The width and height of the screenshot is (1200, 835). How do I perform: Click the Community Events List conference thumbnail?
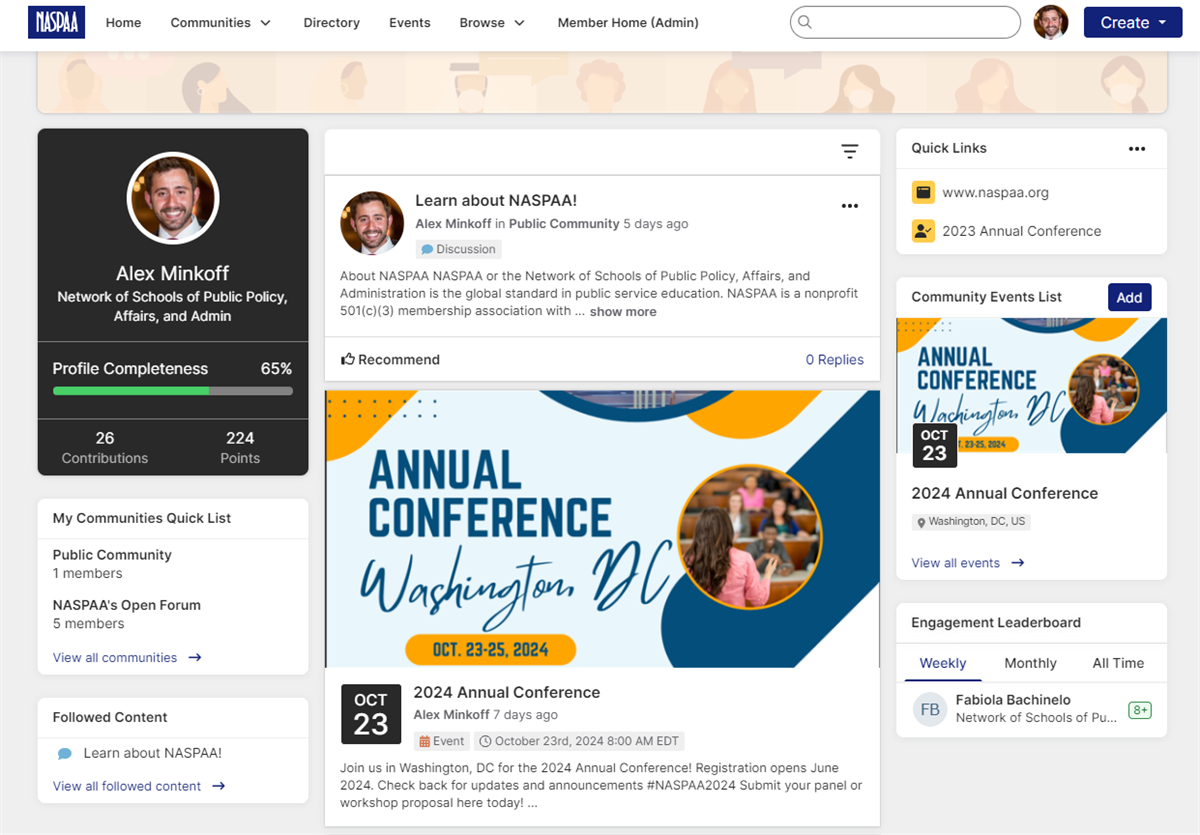pos(1031,385)
